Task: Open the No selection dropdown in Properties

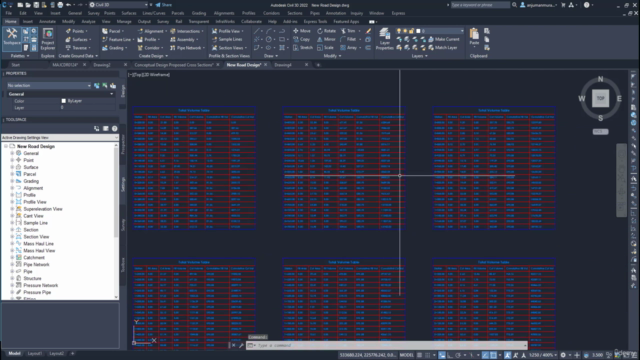Action: coord(49,86)
